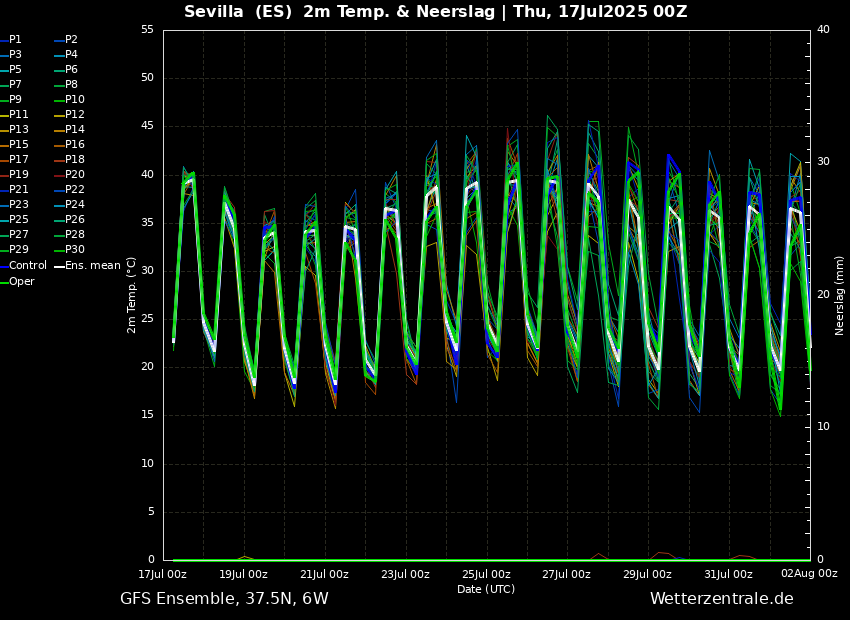The width and height of the screenshot is (850, 620).
Task: Click the Neerslag (mm) axis title
Action: 840,294
